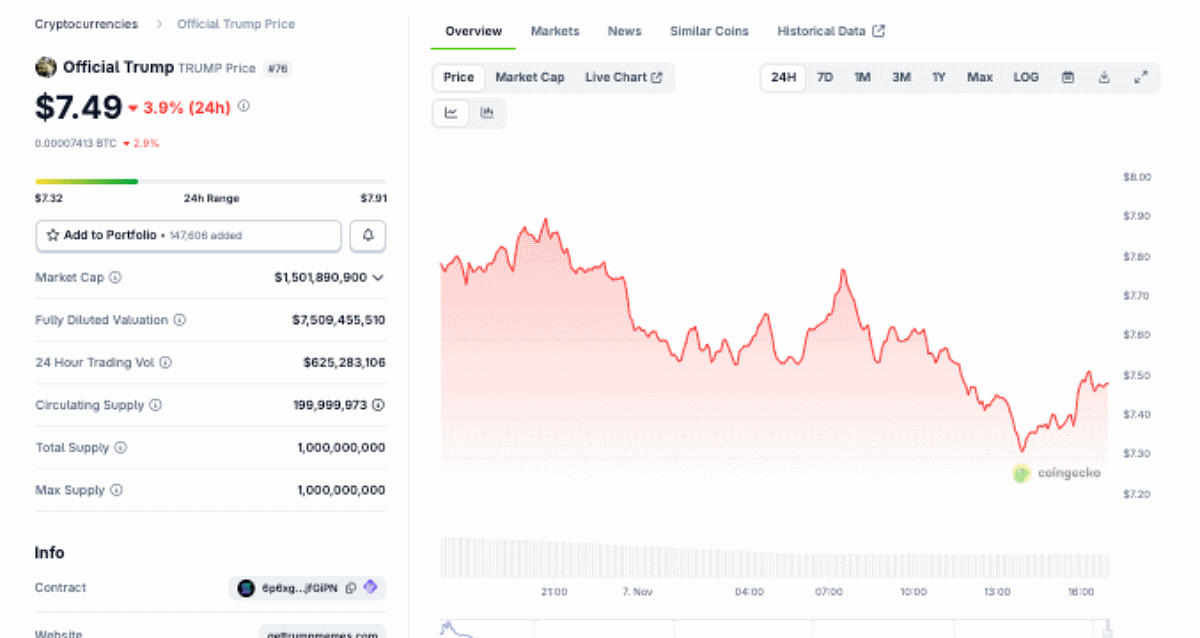The image size is (1200, 638).
Task: Expand the Market Cap value chevron
Action: (x=378, y=278)
